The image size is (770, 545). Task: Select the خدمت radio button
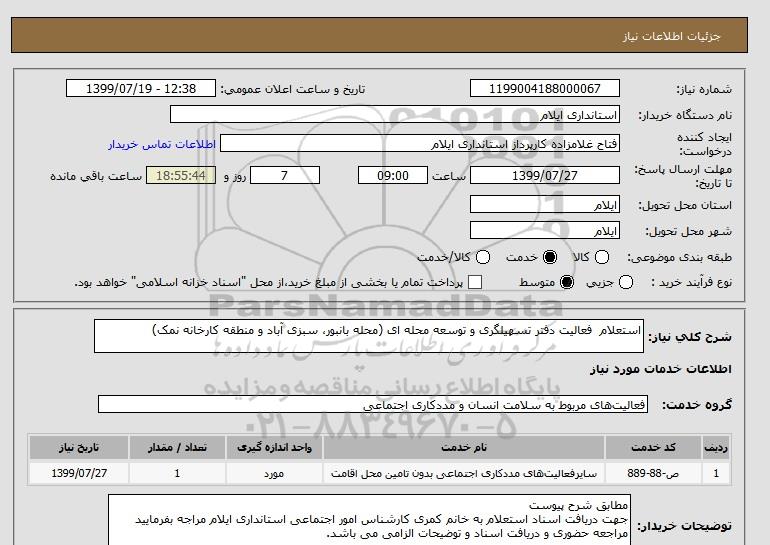[550, 257]
